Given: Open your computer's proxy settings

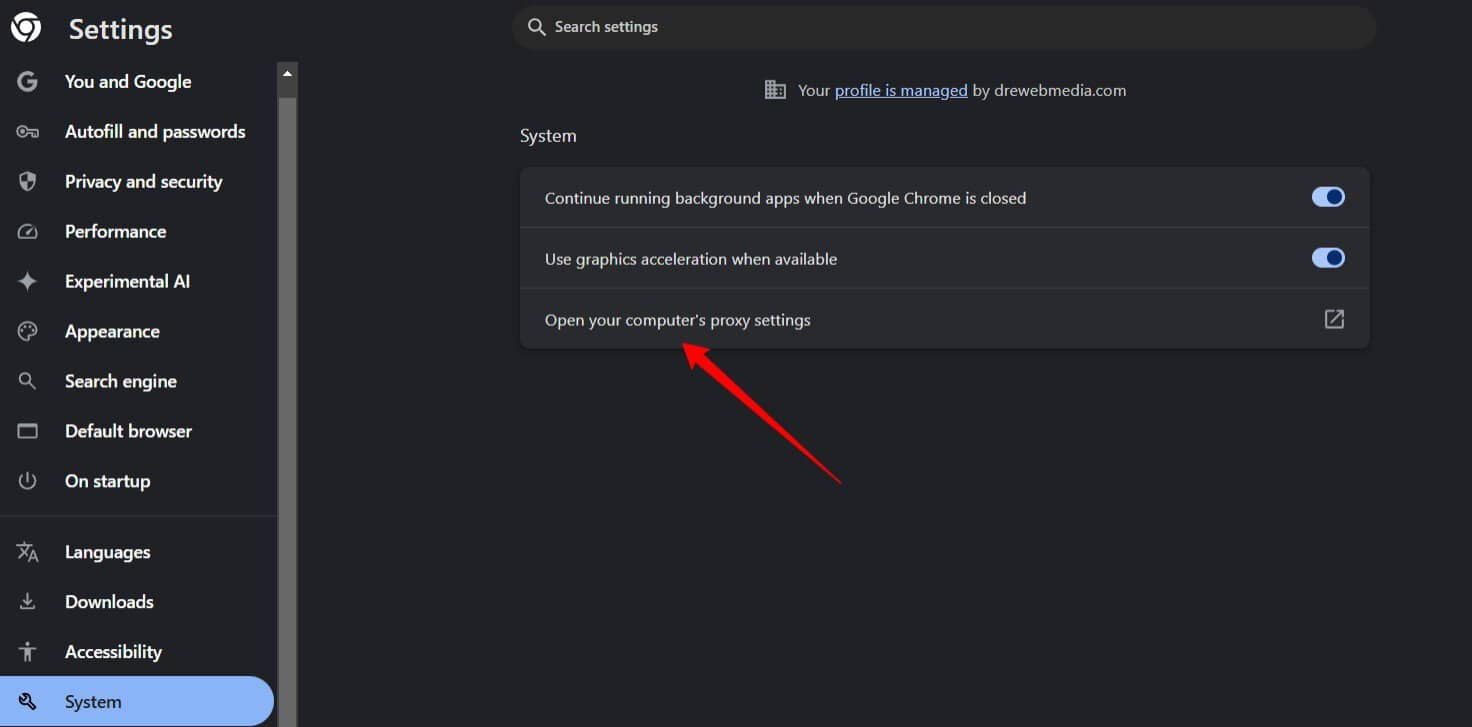Looking at the screenshot, I should (678, 319).
